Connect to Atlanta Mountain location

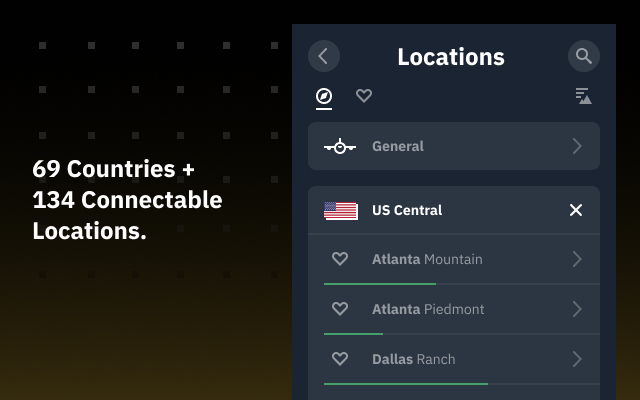click(x=427, y=259)
